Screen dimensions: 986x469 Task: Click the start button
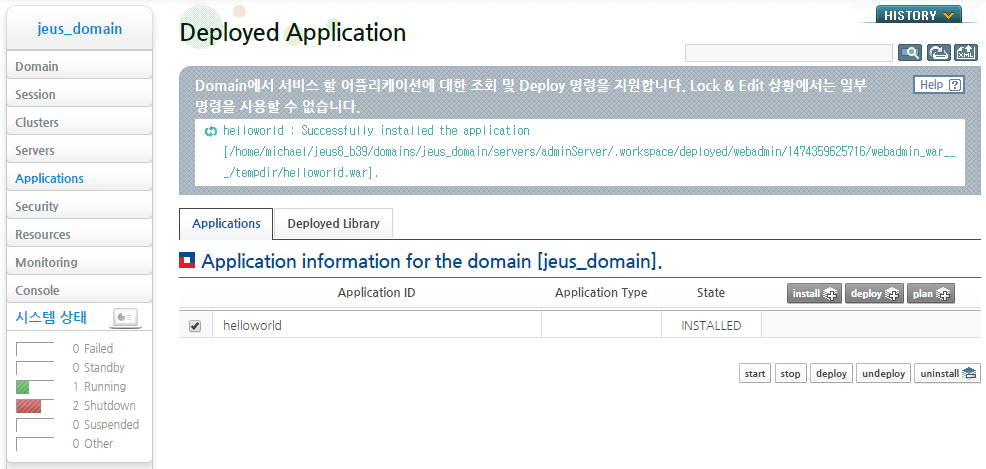[x=755, y=373]
